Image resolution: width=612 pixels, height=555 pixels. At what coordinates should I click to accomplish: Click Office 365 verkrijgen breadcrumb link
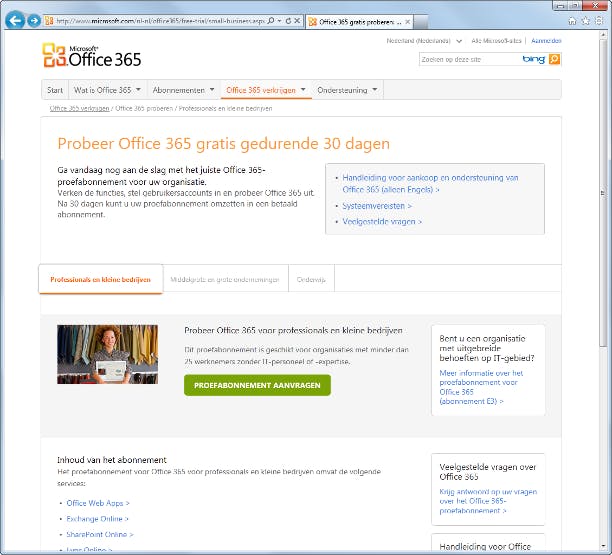pyautogui.click(x=79, y=109)
